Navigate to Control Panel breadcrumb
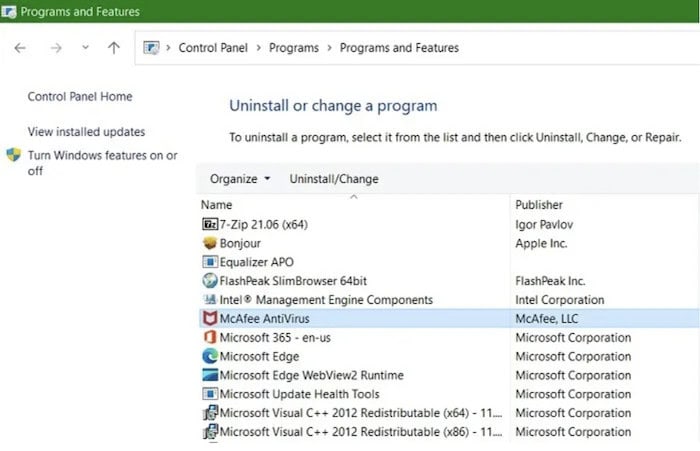 213,47
